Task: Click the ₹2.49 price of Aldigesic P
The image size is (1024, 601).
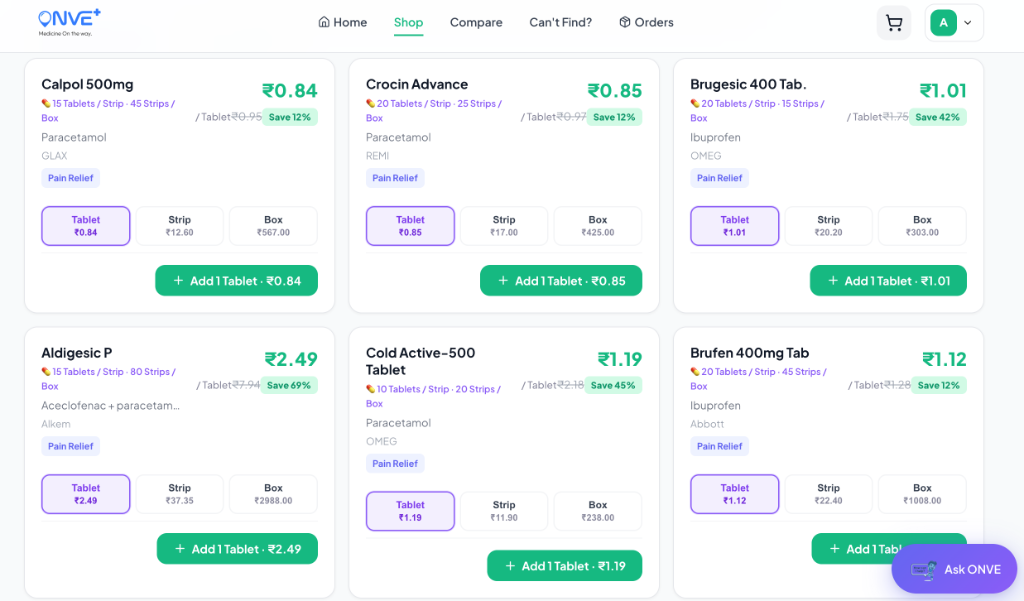Action: 291,359
